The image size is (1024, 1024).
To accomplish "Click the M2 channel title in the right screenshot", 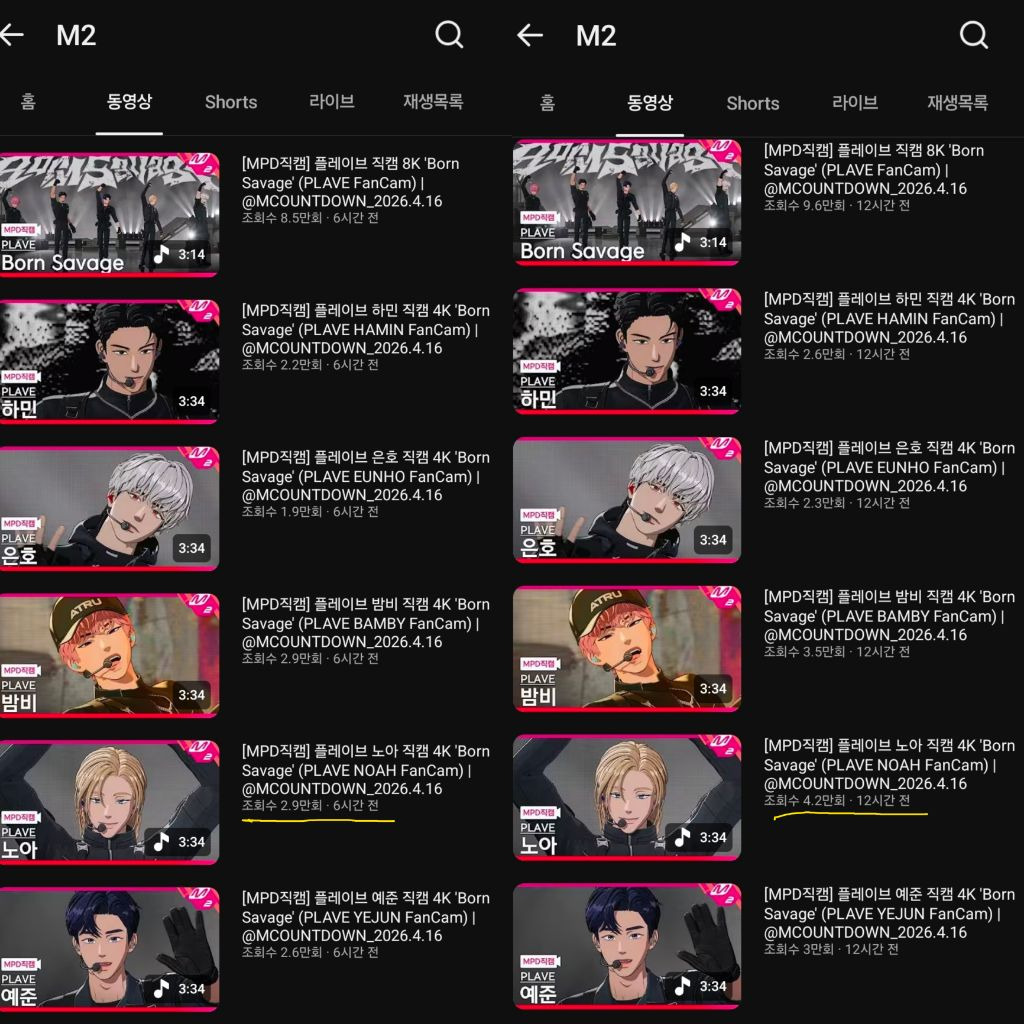I will (596, 35).
